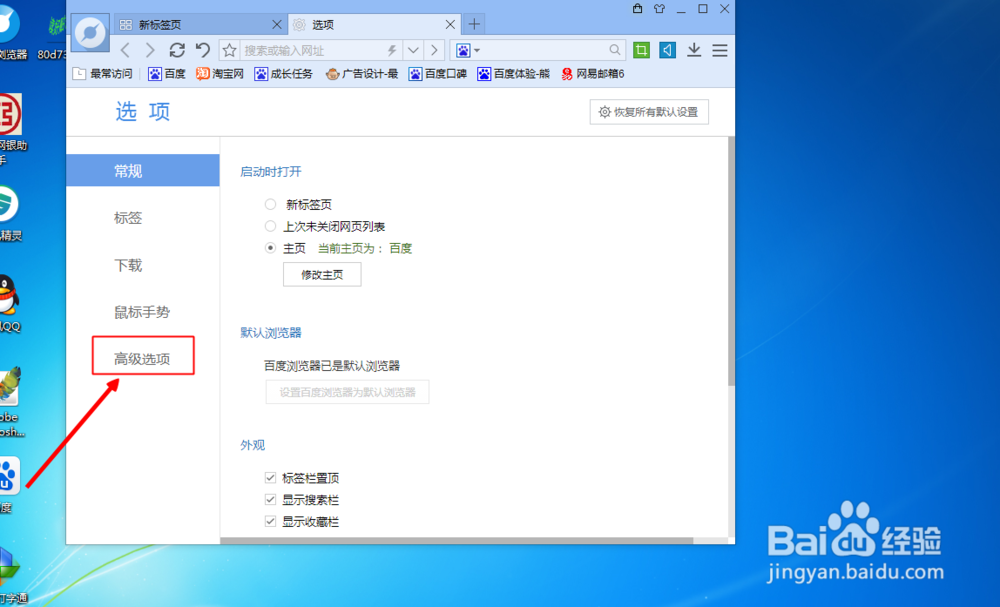Select the 新标签页 startup radio button

tap(270, 204)
